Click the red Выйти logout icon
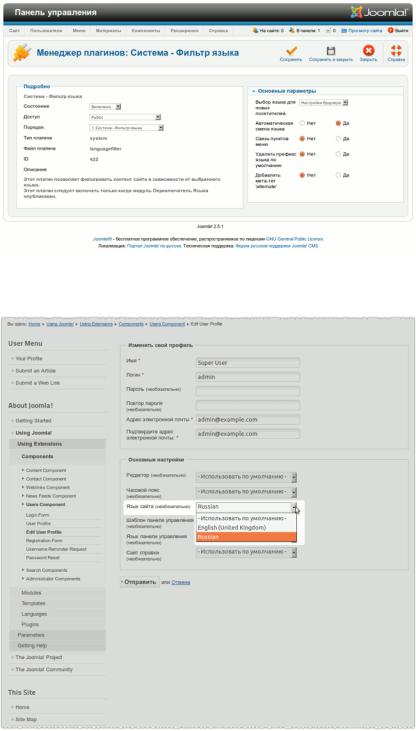The height and width of the screenshot is (731, 416). point(390,30)
